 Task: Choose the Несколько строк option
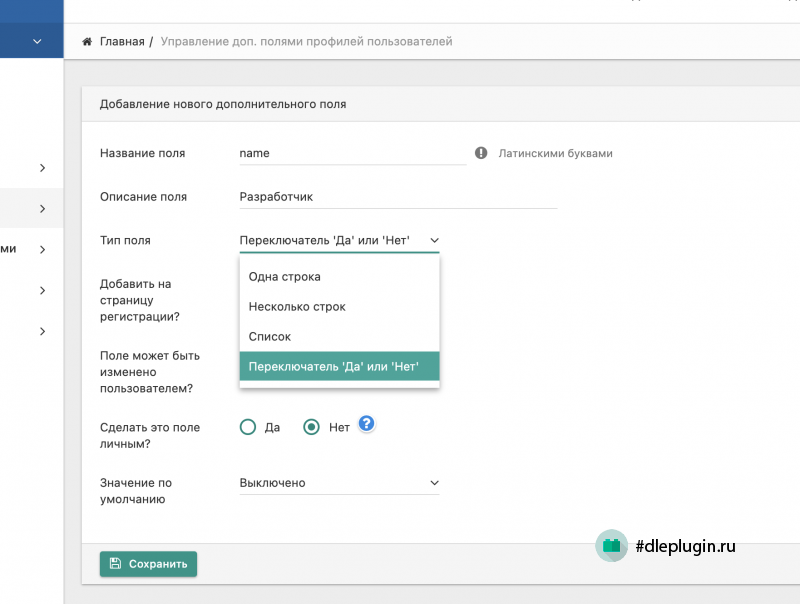[x=339, y=307]
